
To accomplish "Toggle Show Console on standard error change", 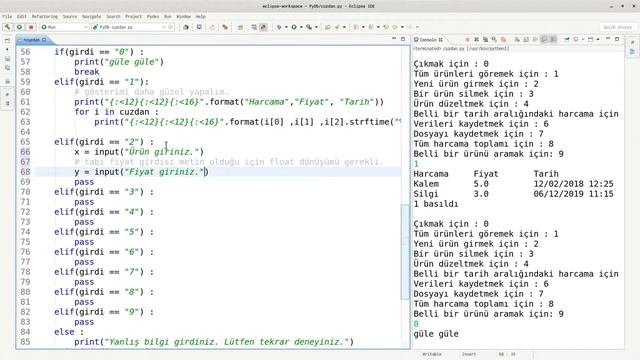I will [x=552, y=40].
